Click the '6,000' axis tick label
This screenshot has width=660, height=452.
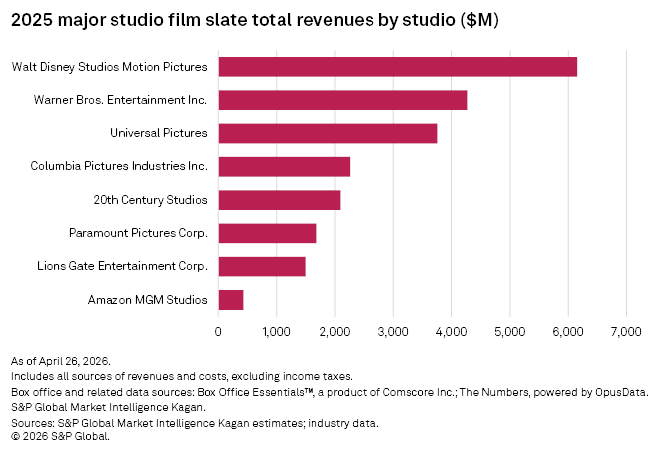568,332
